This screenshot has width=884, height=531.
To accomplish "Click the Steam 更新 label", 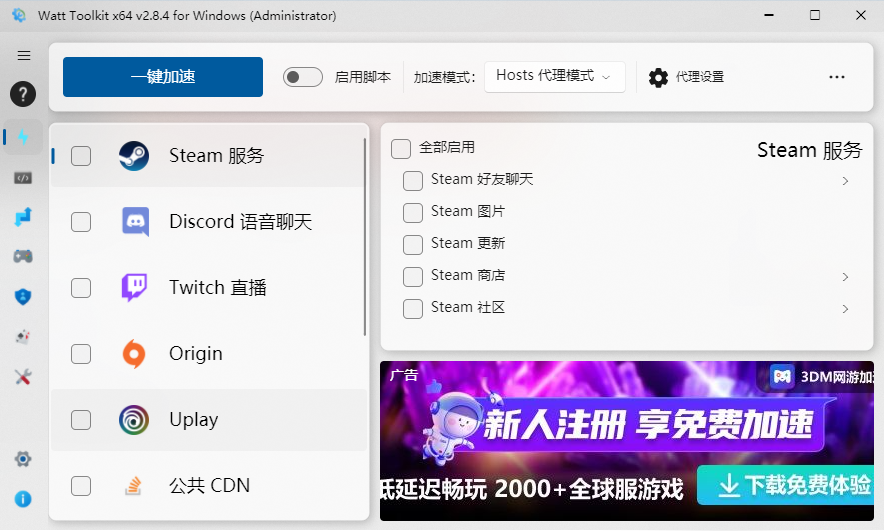I will (468, 244).
